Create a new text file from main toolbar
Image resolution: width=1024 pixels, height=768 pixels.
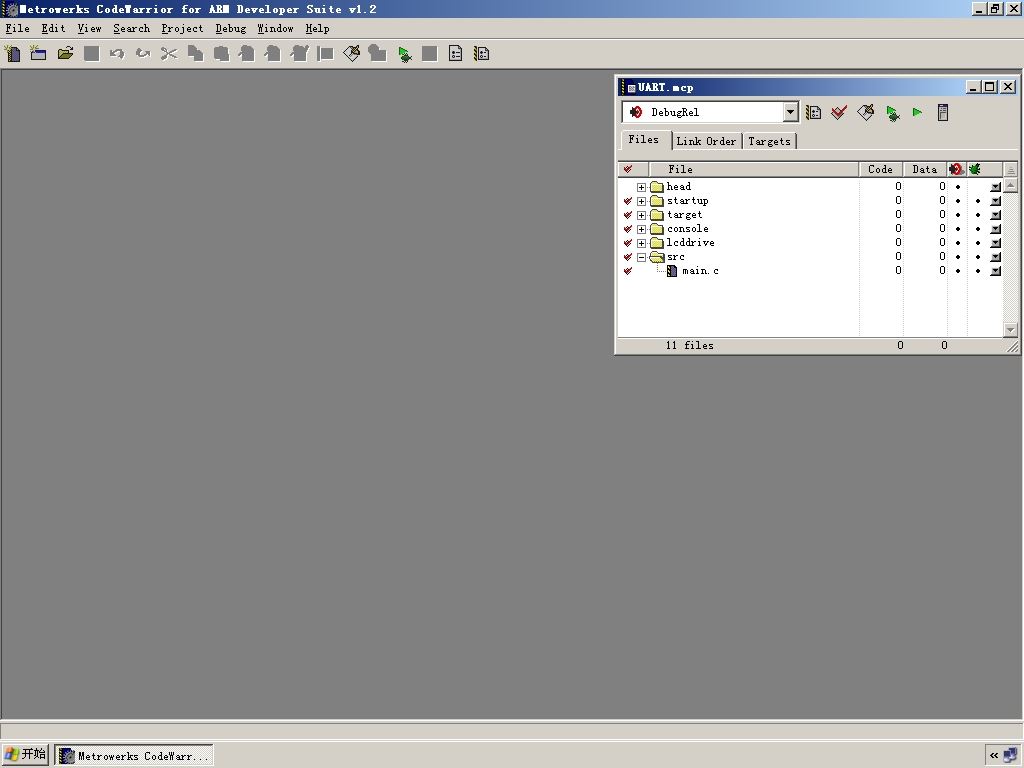13,54
